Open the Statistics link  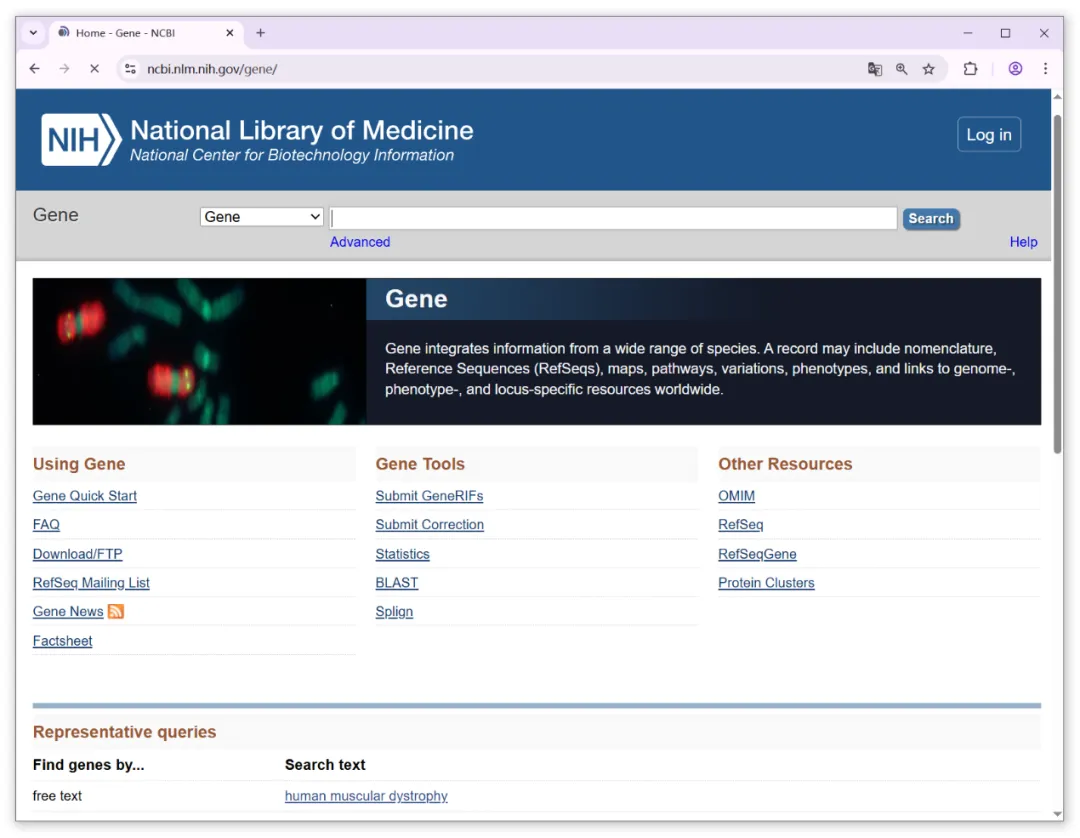tap(402, 554)
